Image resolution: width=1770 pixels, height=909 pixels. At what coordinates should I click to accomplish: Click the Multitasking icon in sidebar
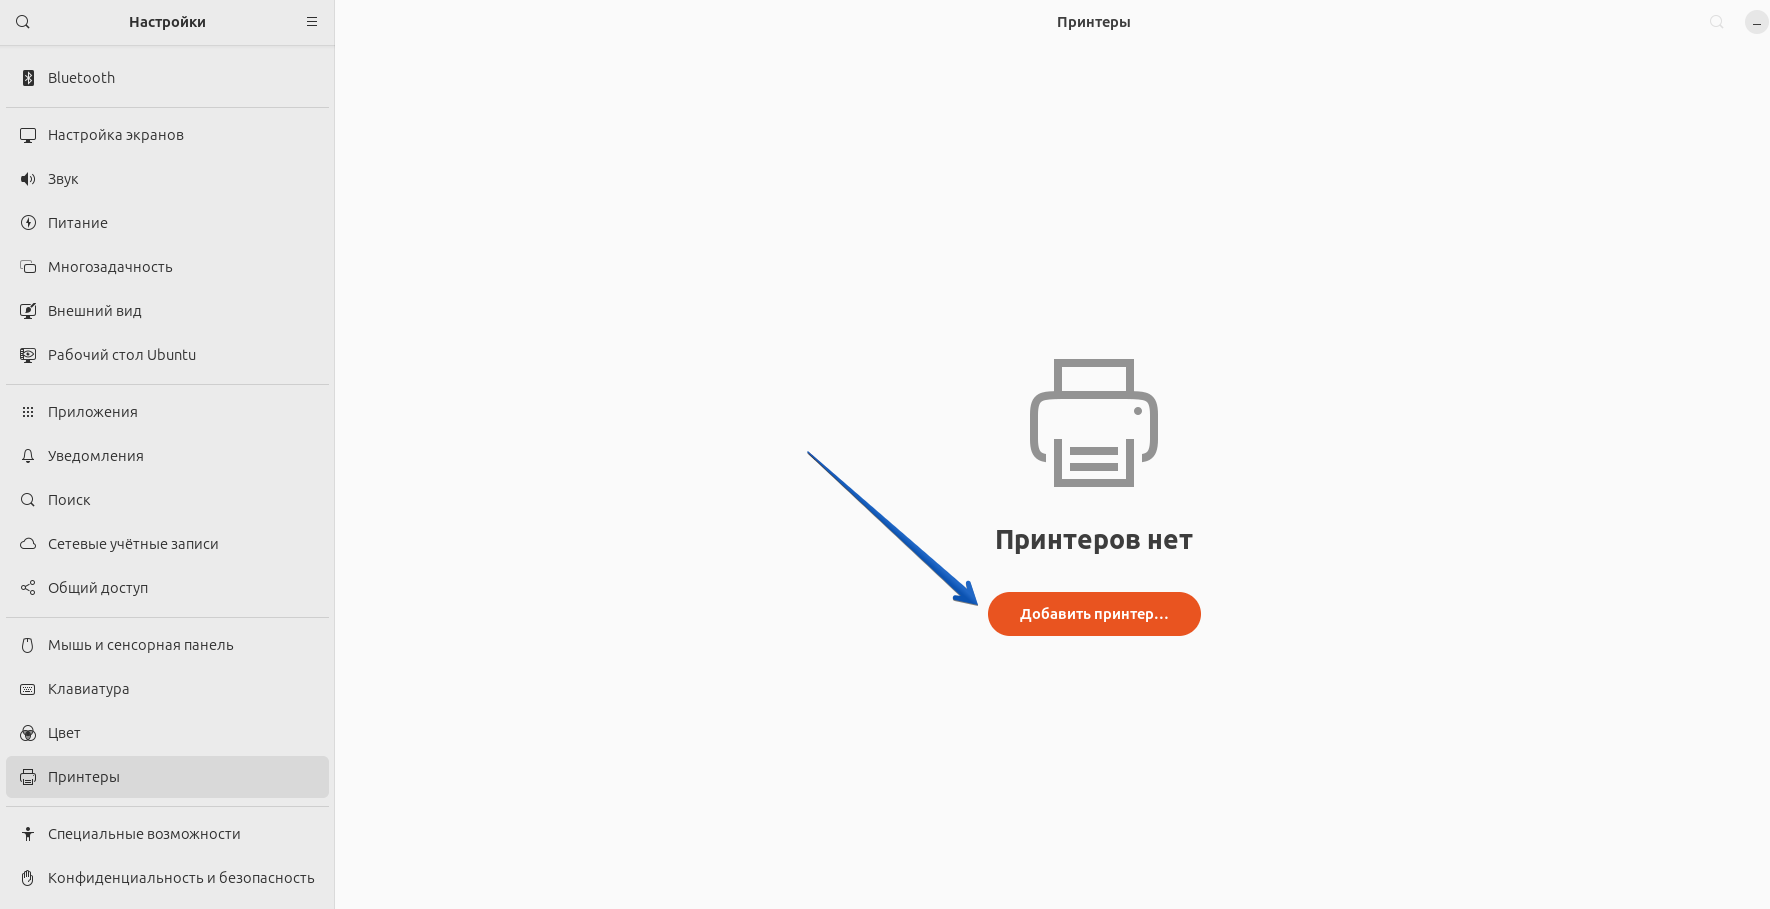pyautogui.click(x=28, y=267)
